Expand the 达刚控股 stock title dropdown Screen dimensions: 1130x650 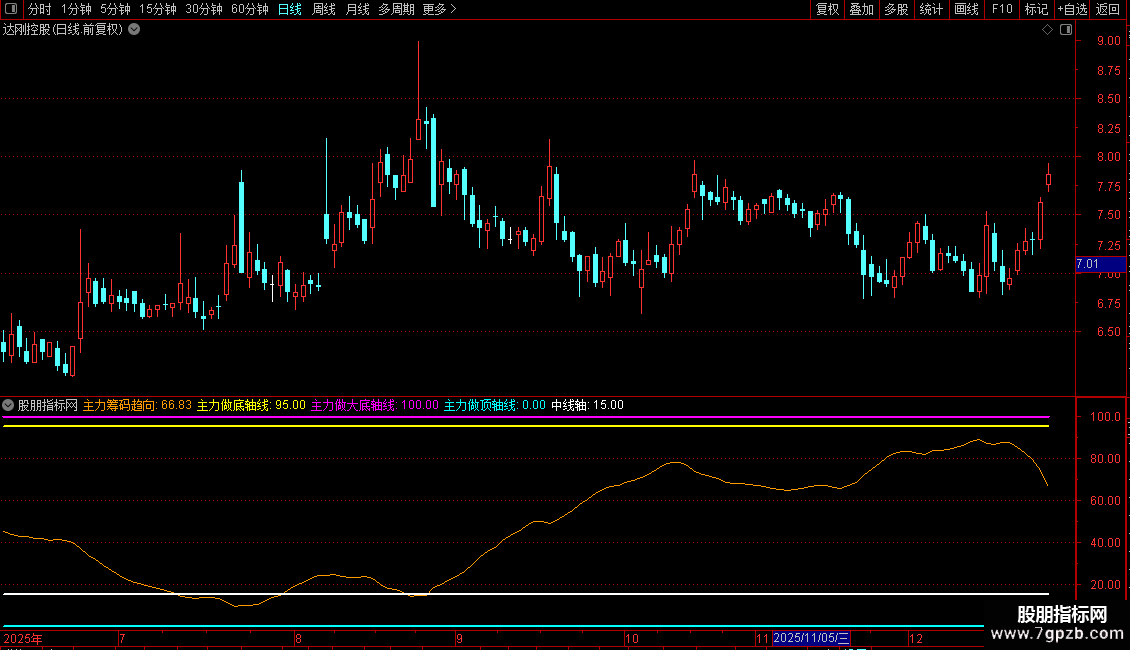coord(134,29)
